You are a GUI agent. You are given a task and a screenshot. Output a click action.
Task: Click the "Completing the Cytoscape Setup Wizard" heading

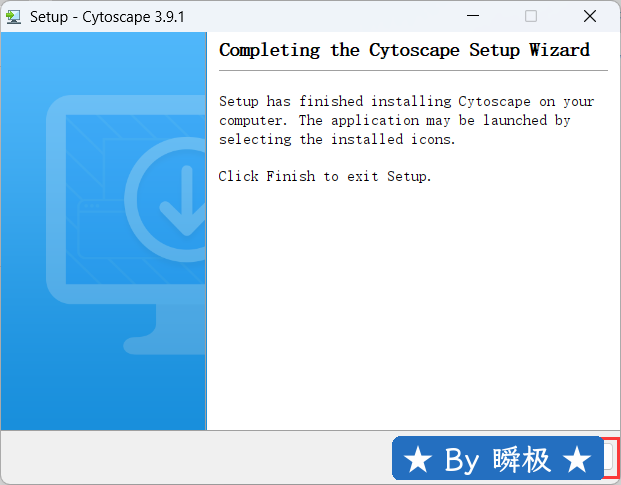click(x=404, y=50)
